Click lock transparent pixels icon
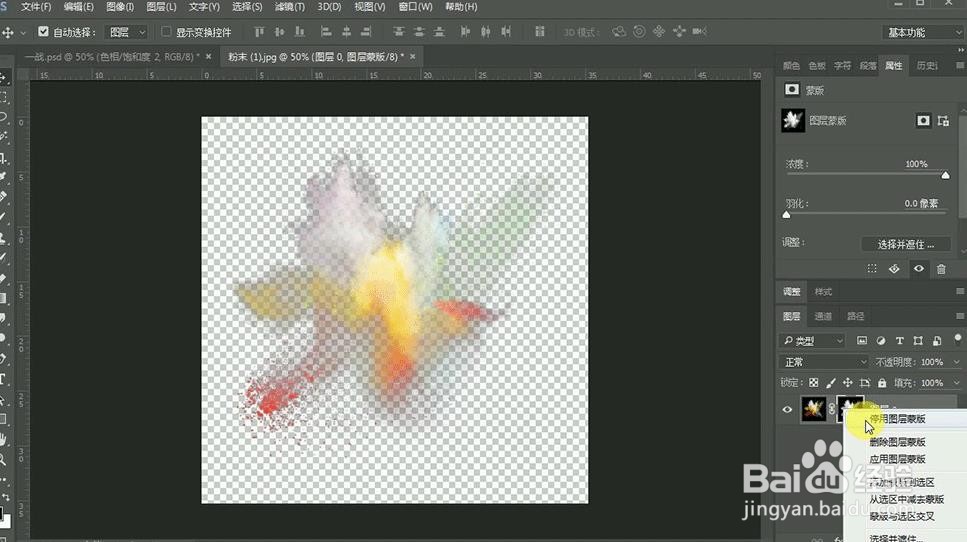Screen dimensions: 967x542 click(813, 383)
